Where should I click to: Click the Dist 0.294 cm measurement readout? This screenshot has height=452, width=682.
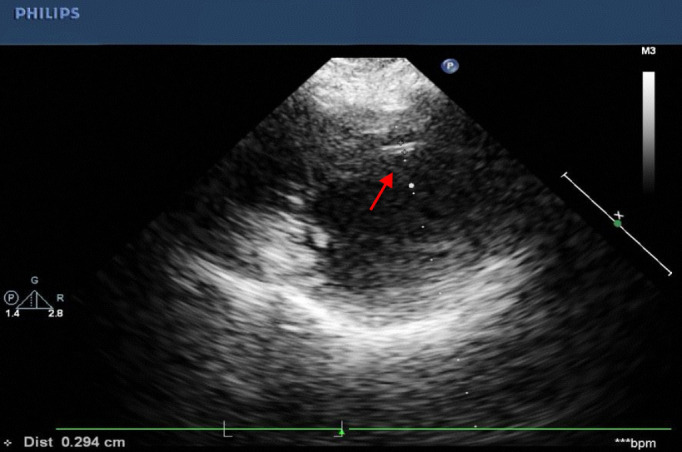tap(74, 442)
